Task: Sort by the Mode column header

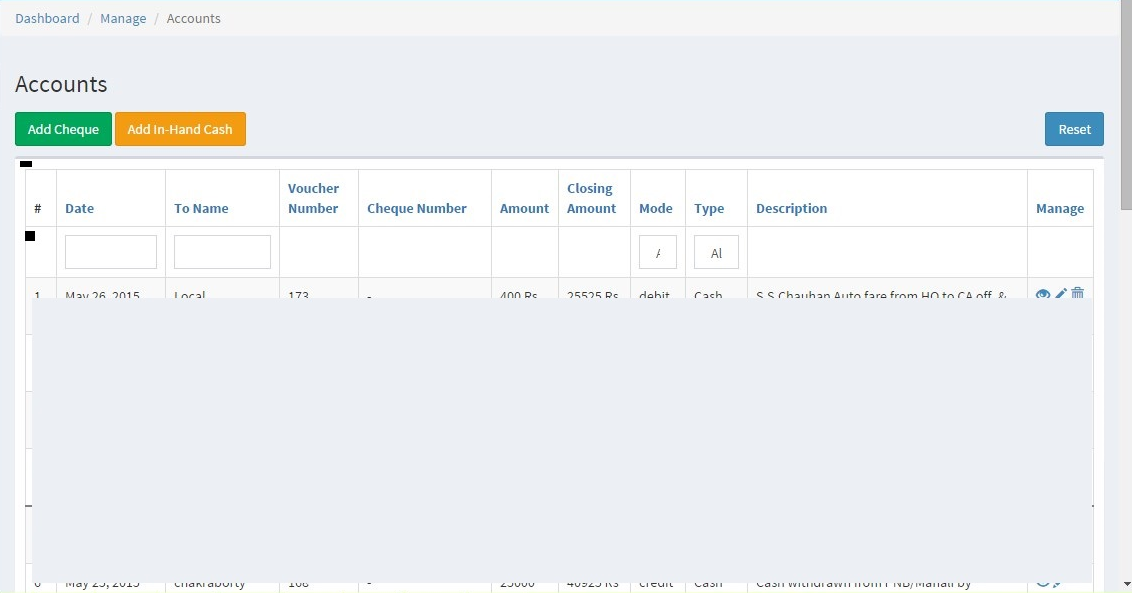Action: [x=656, y=208]
